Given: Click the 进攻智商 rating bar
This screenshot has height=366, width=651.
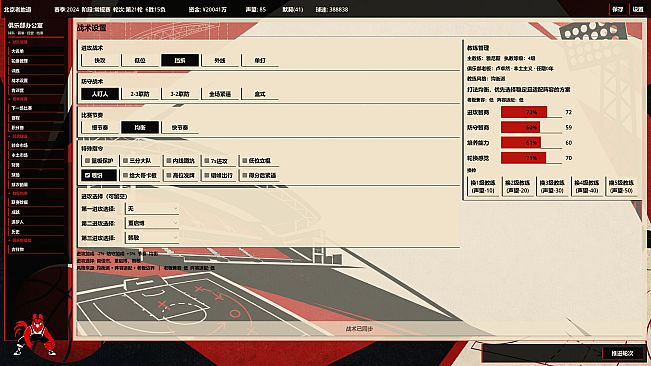Looking at the screenshot, I should tap(531, 112).
